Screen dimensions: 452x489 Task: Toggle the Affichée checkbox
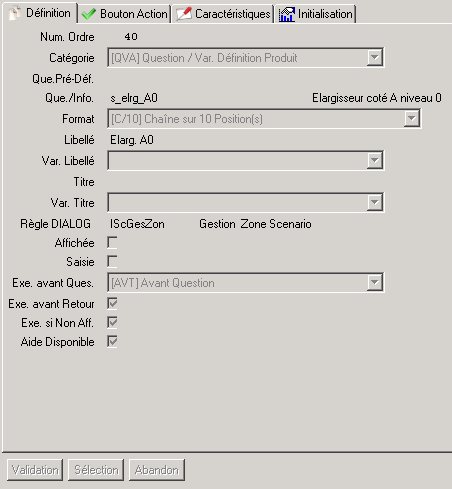pos(112,243)
